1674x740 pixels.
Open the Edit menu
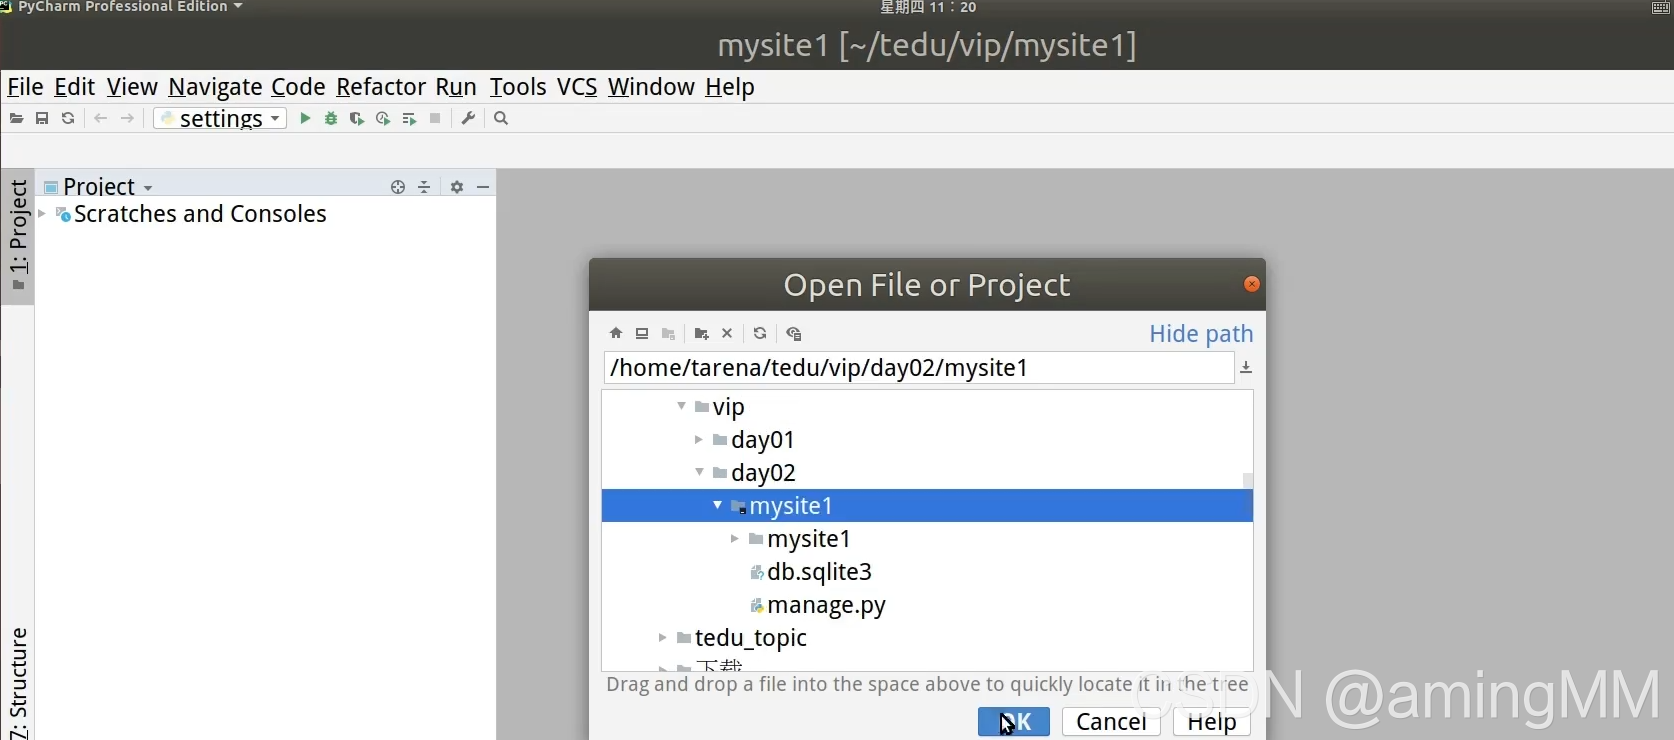pos(74,87)
